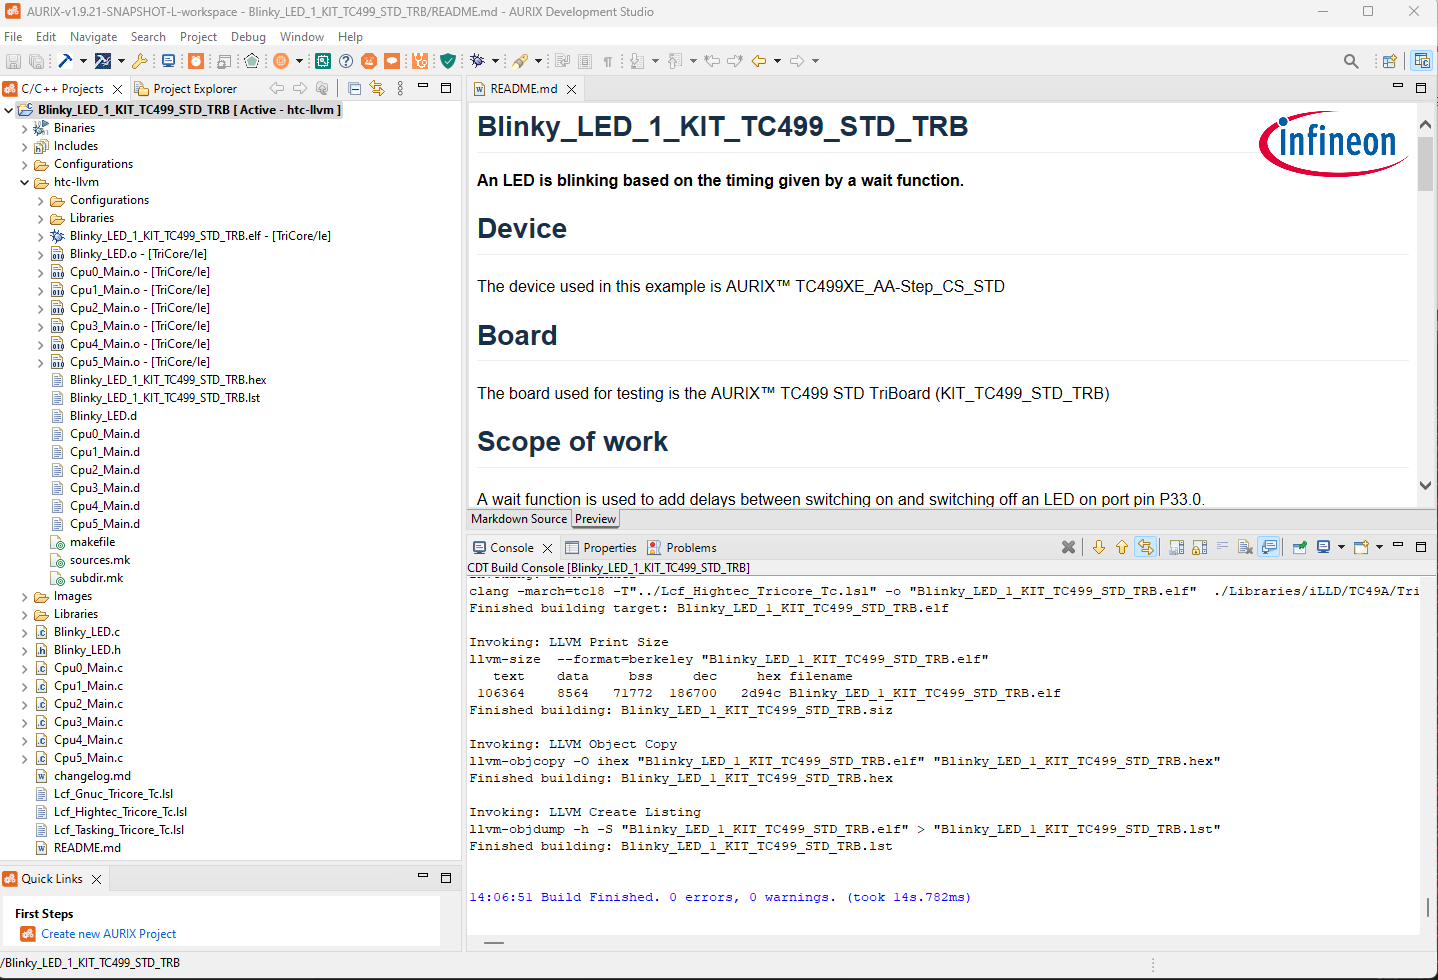Open the Project menu
Viewport: 1438px width, 980px height.
click(198, 37)
